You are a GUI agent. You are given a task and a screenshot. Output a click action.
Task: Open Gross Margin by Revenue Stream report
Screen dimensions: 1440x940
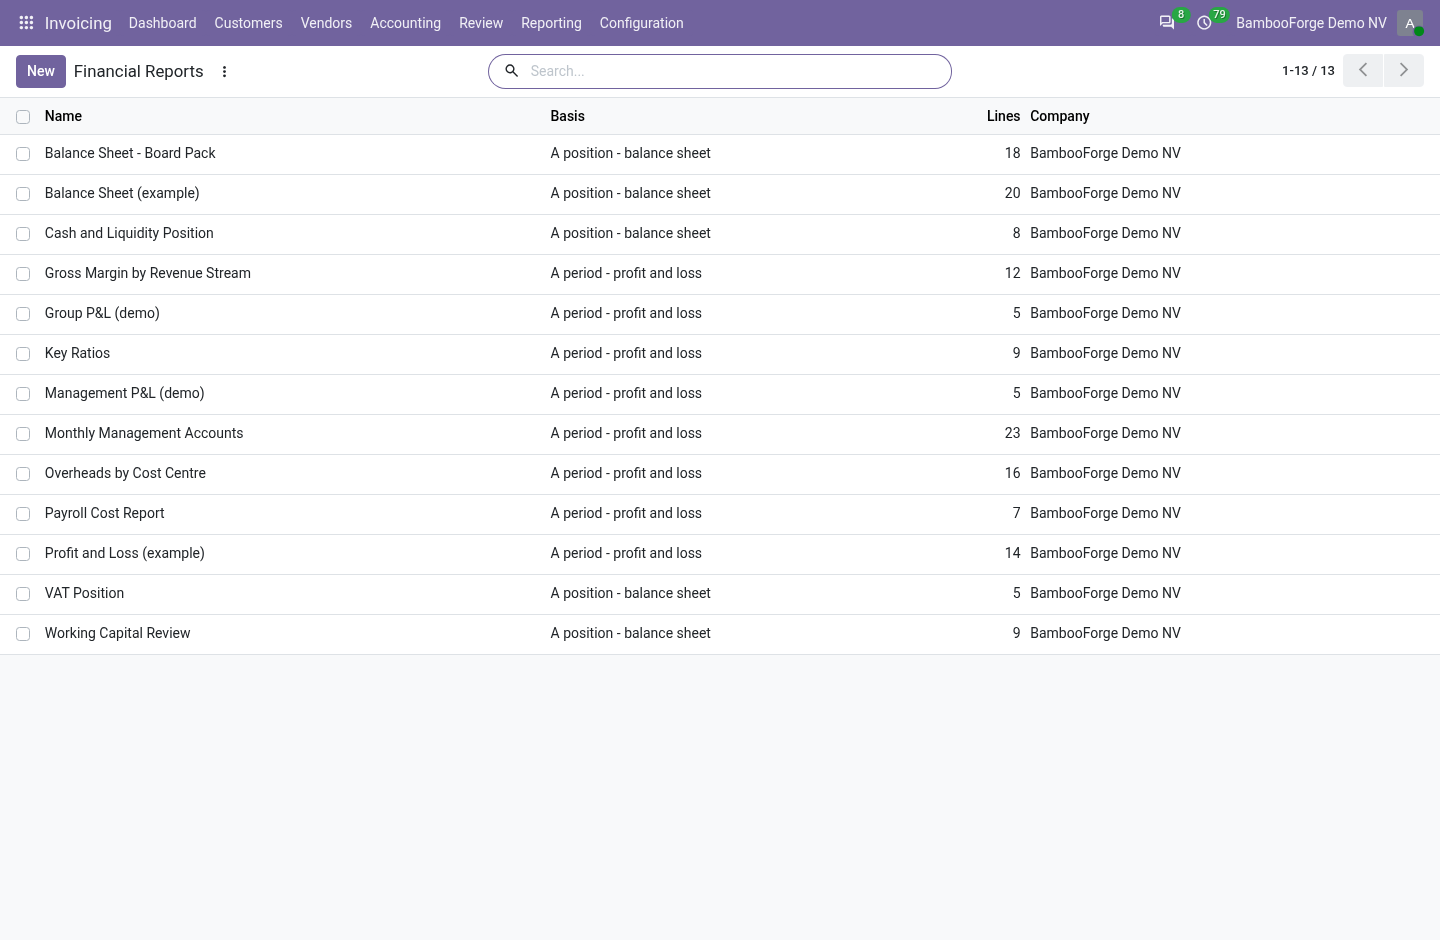(x=148, y=273)
